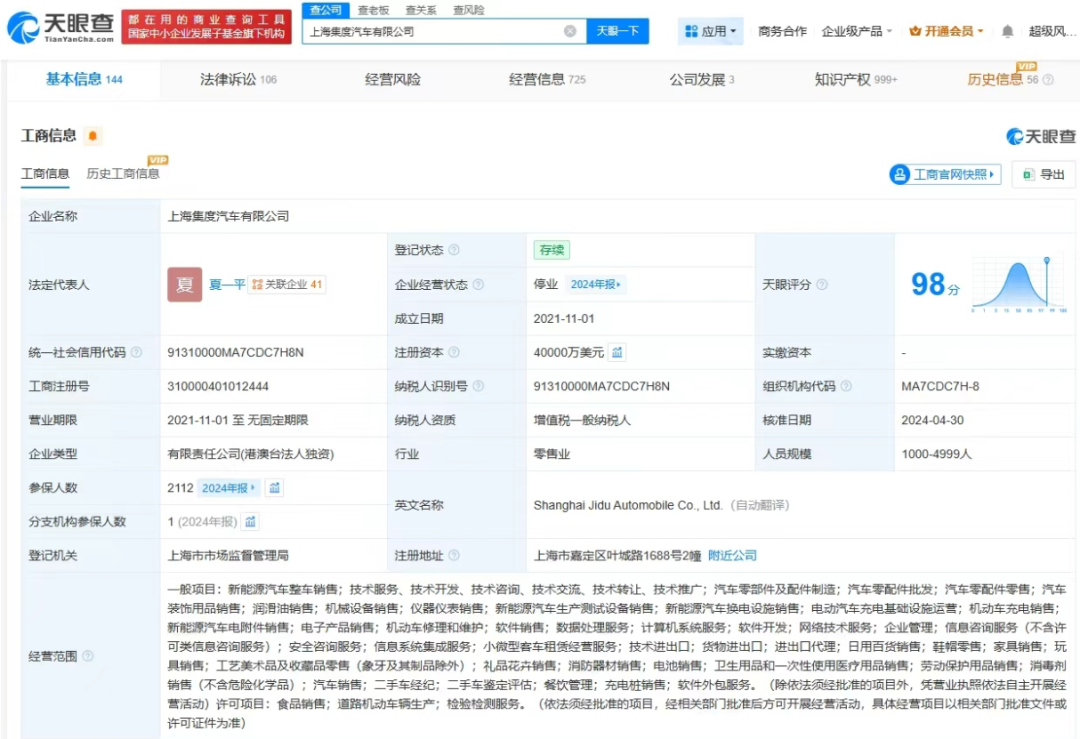Viewport: 1080px width, 739px height.
Task: Click the credit code 91310000MA7CDC7H8N under 统一社会信用代码
Action: coord(235,353)
